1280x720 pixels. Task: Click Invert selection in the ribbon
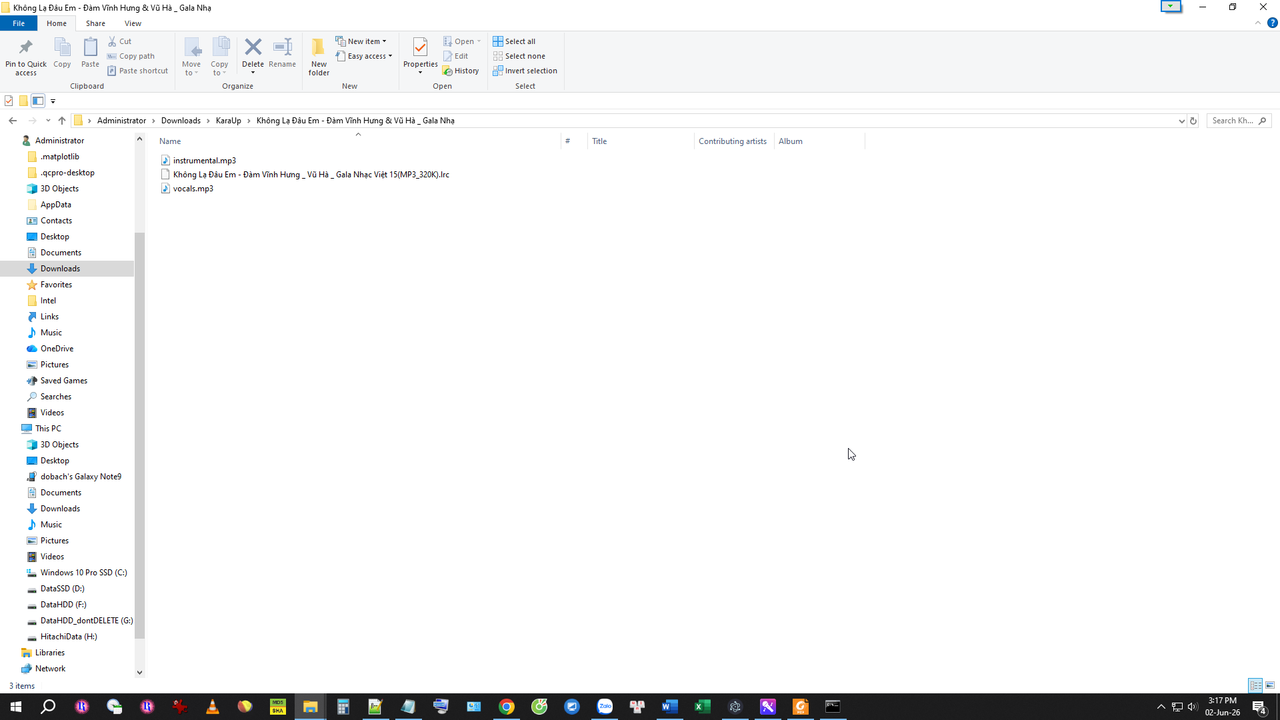pyautogui.click(x=525, y=71)
